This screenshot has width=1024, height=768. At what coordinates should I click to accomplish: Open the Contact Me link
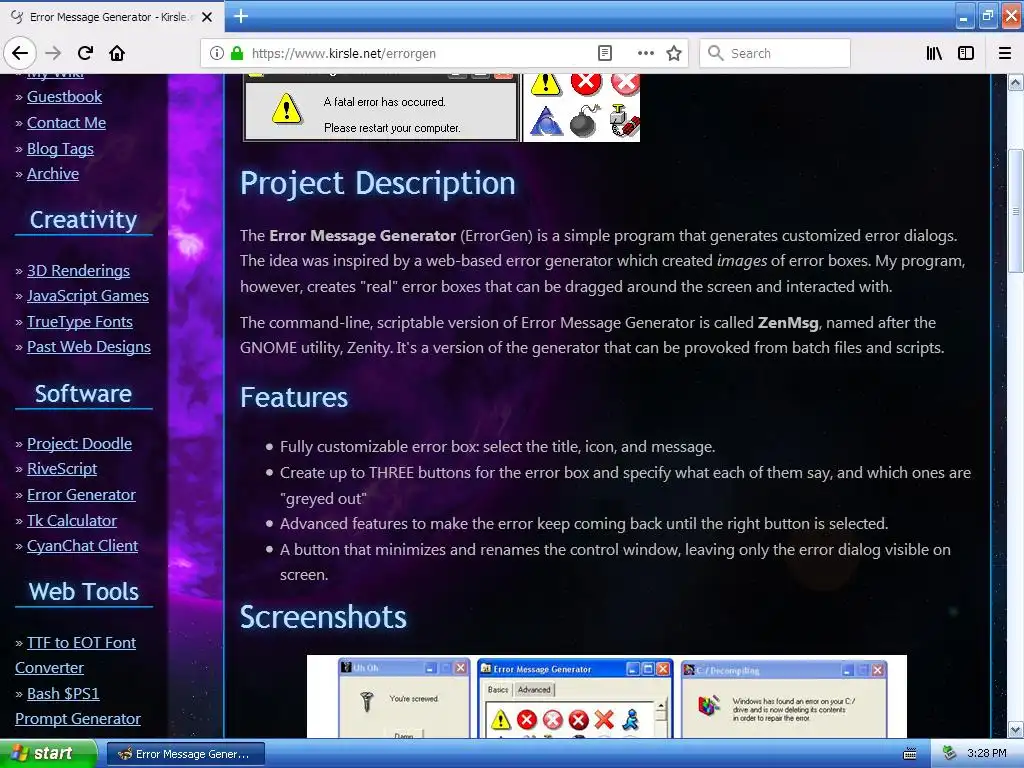(x=66, y=123)
